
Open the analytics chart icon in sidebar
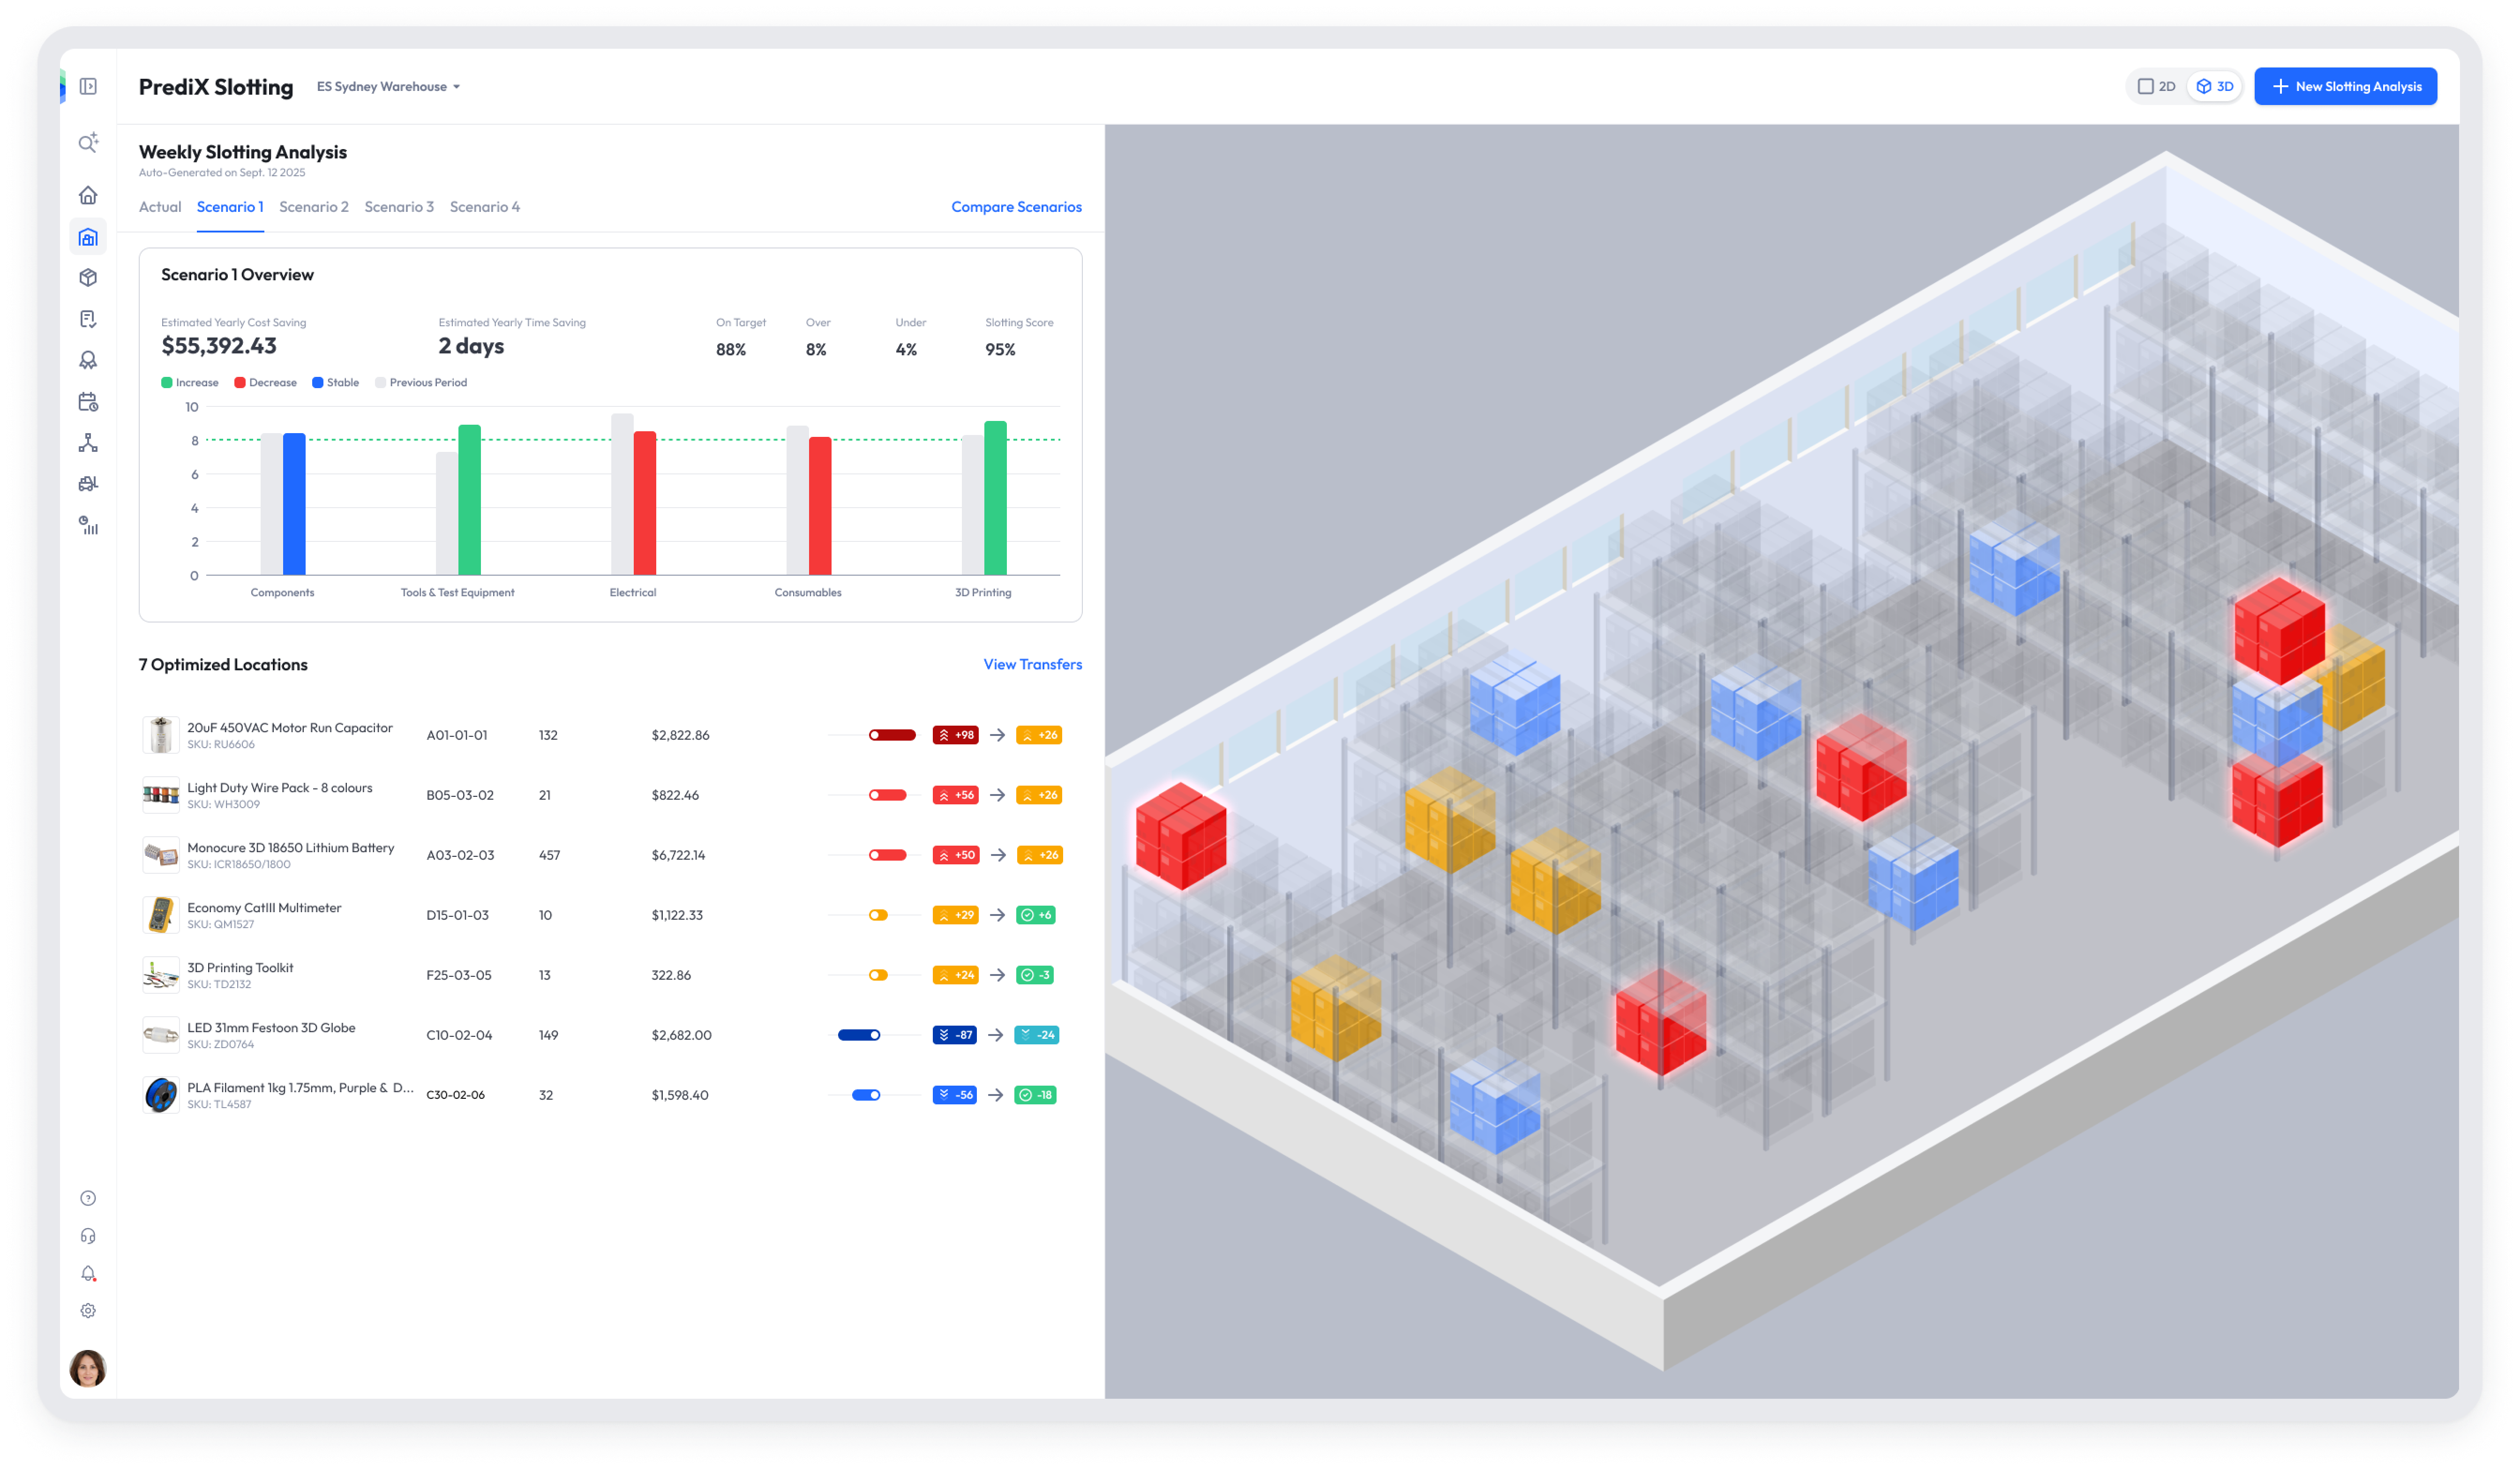point(88,526)
